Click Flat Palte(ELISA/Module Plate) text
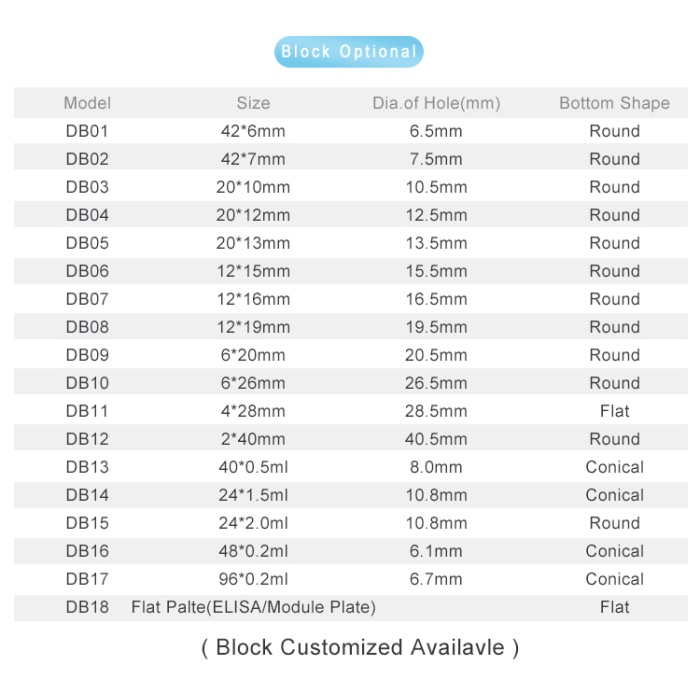Image resolution: width=700 pixels, height=700 pixels. click(253, 607)
